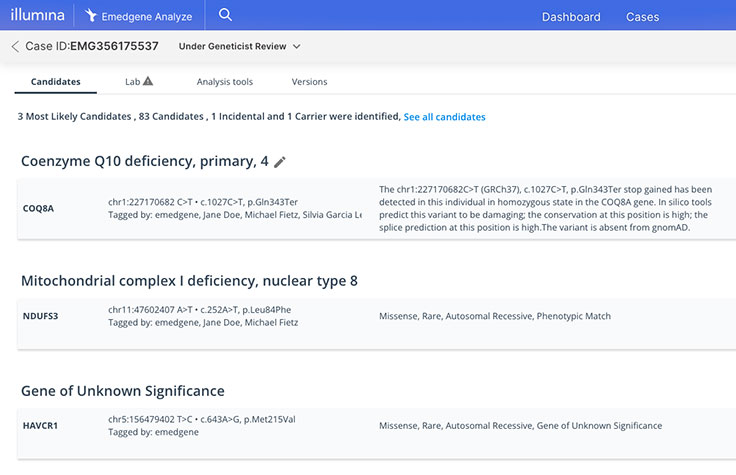Open the HAVCR1 gene candidate
The width and height of the screenshot is (736, 475).
pyautogui.click(x=42, y=426)
